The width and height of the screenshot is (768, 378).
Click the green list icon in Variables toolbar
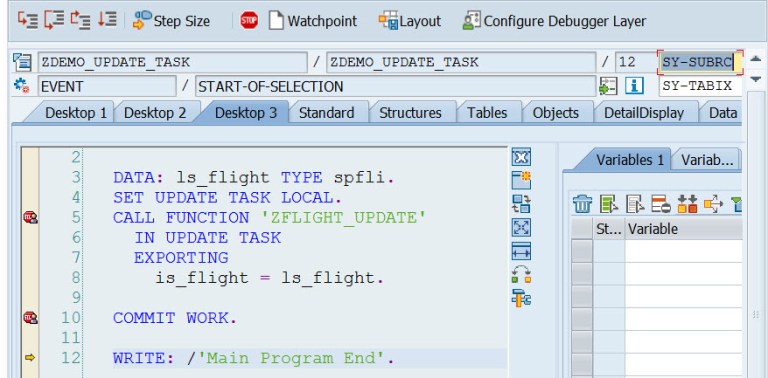(x=609, y=204)
